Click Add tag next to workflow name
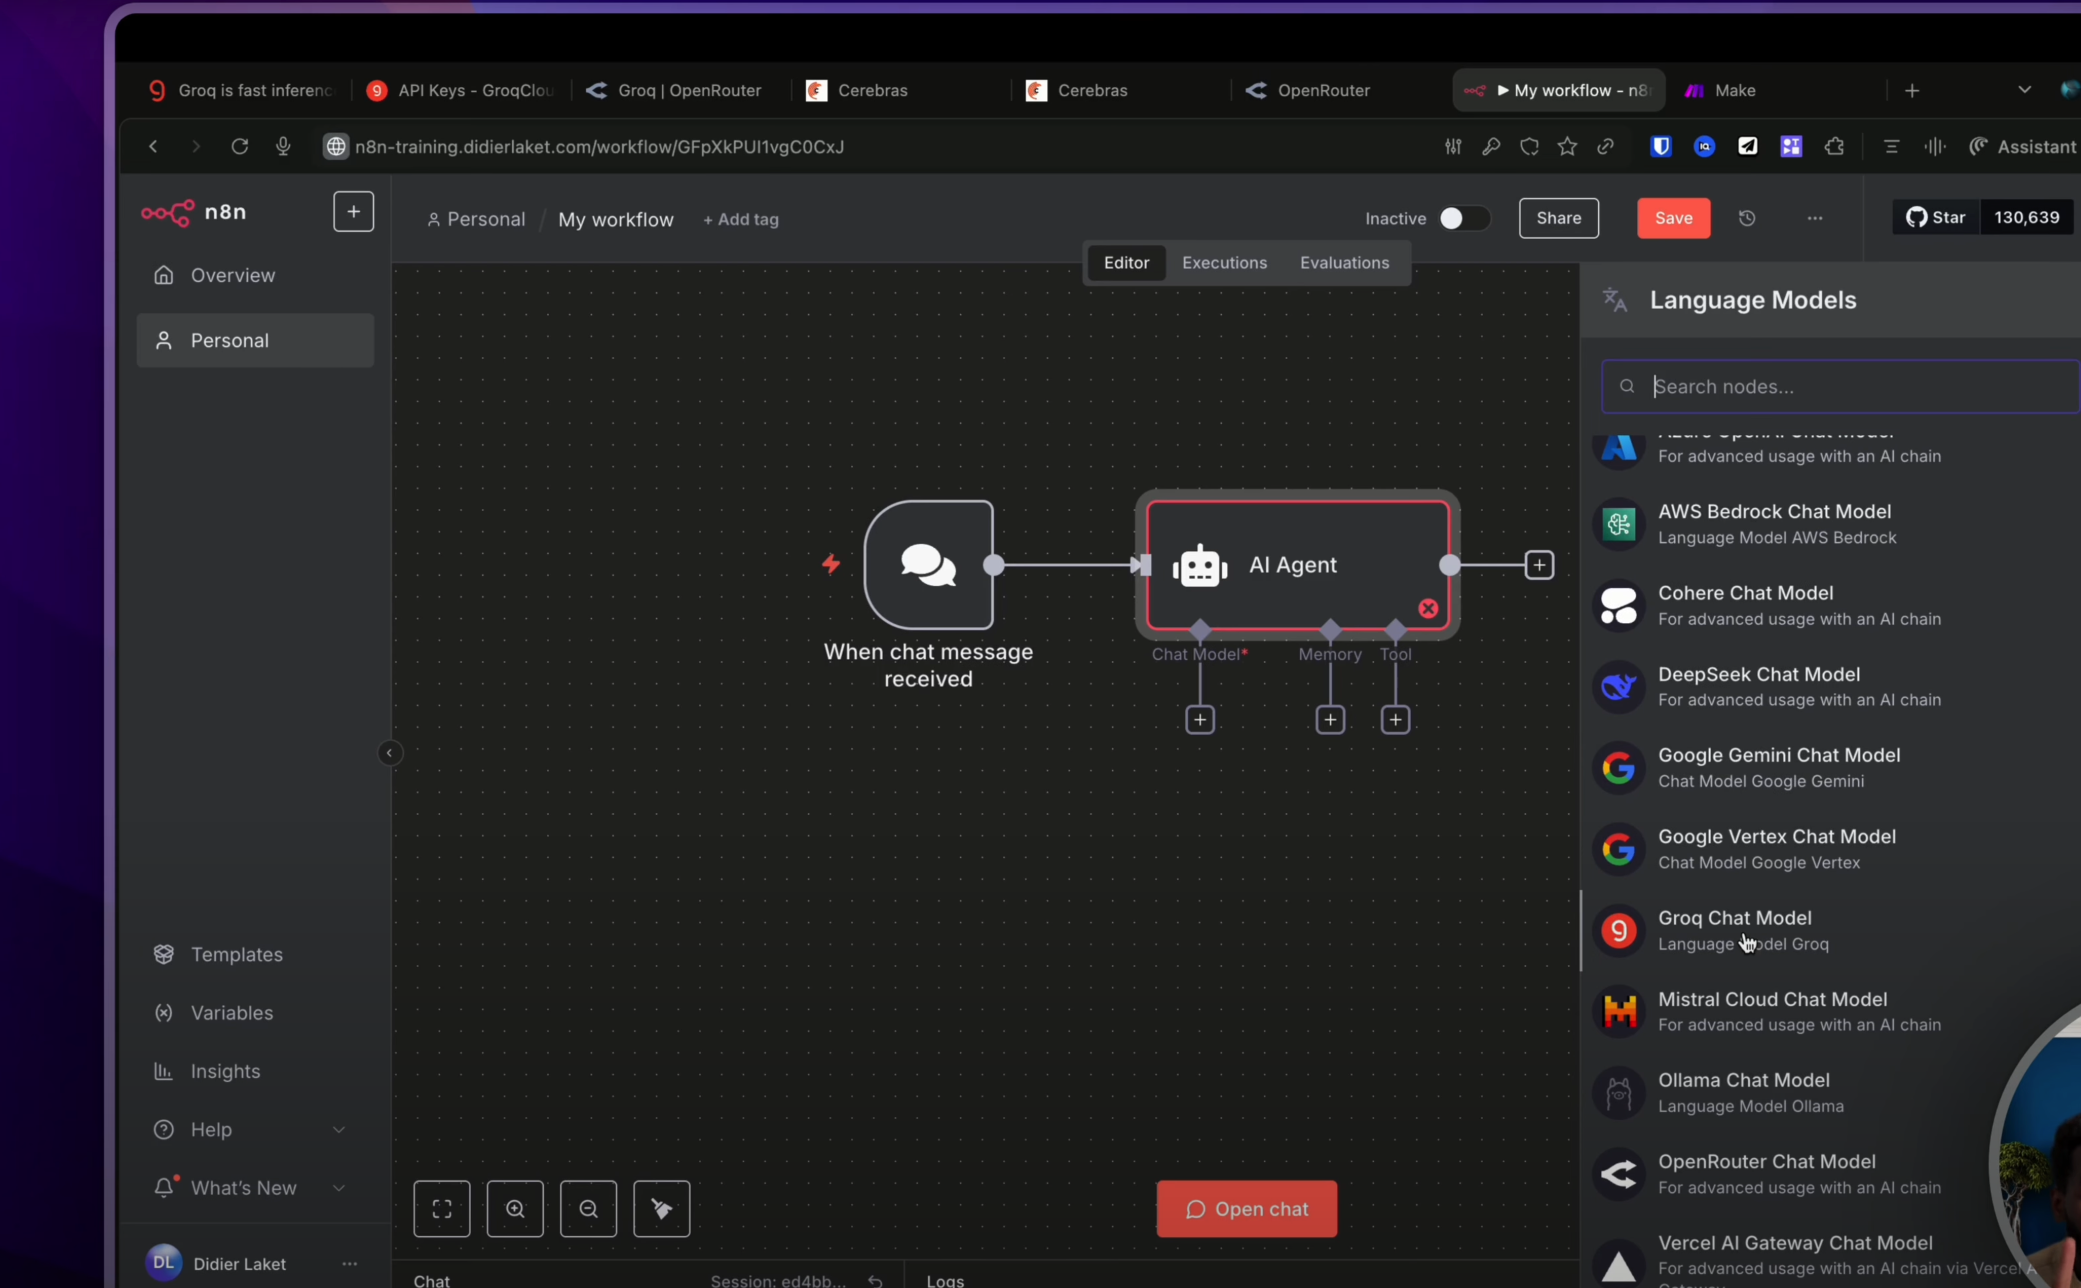 (x=741, y=220)
